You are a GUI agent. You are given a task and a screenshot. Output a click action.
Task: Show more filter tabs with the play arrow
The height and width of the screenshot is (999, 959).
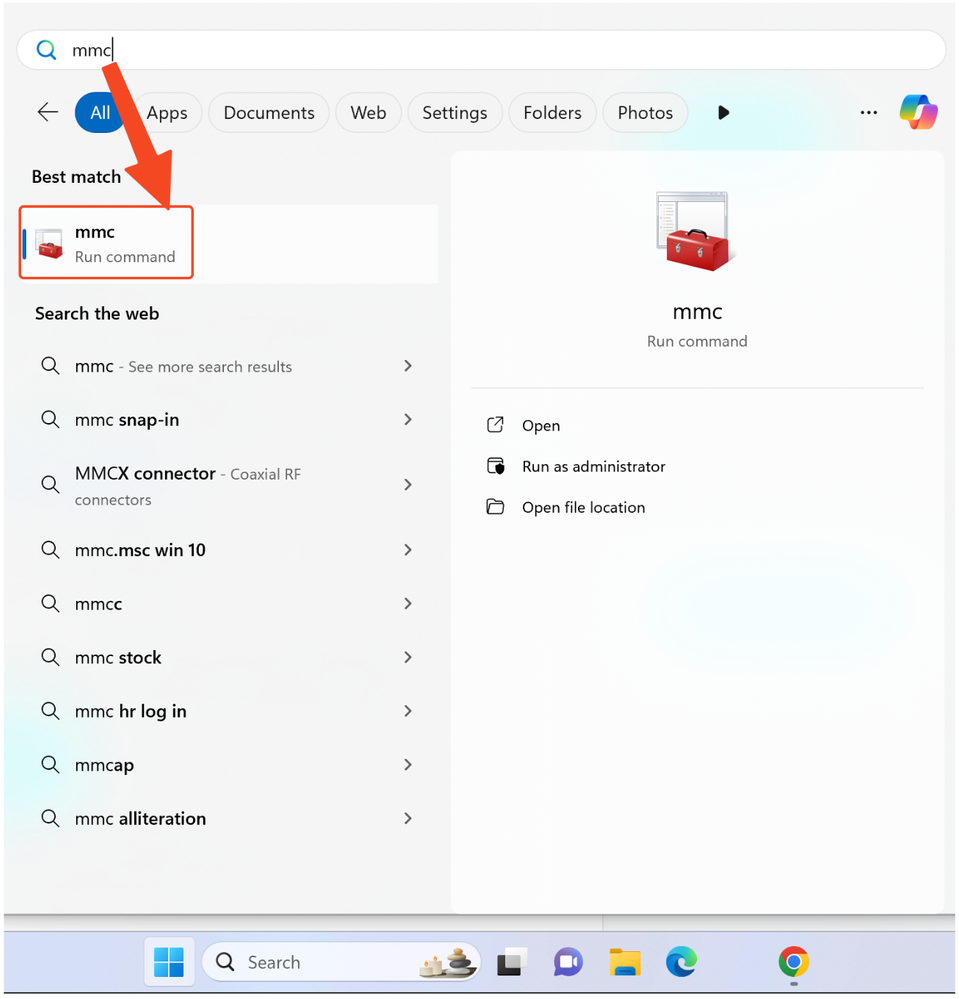723,113
